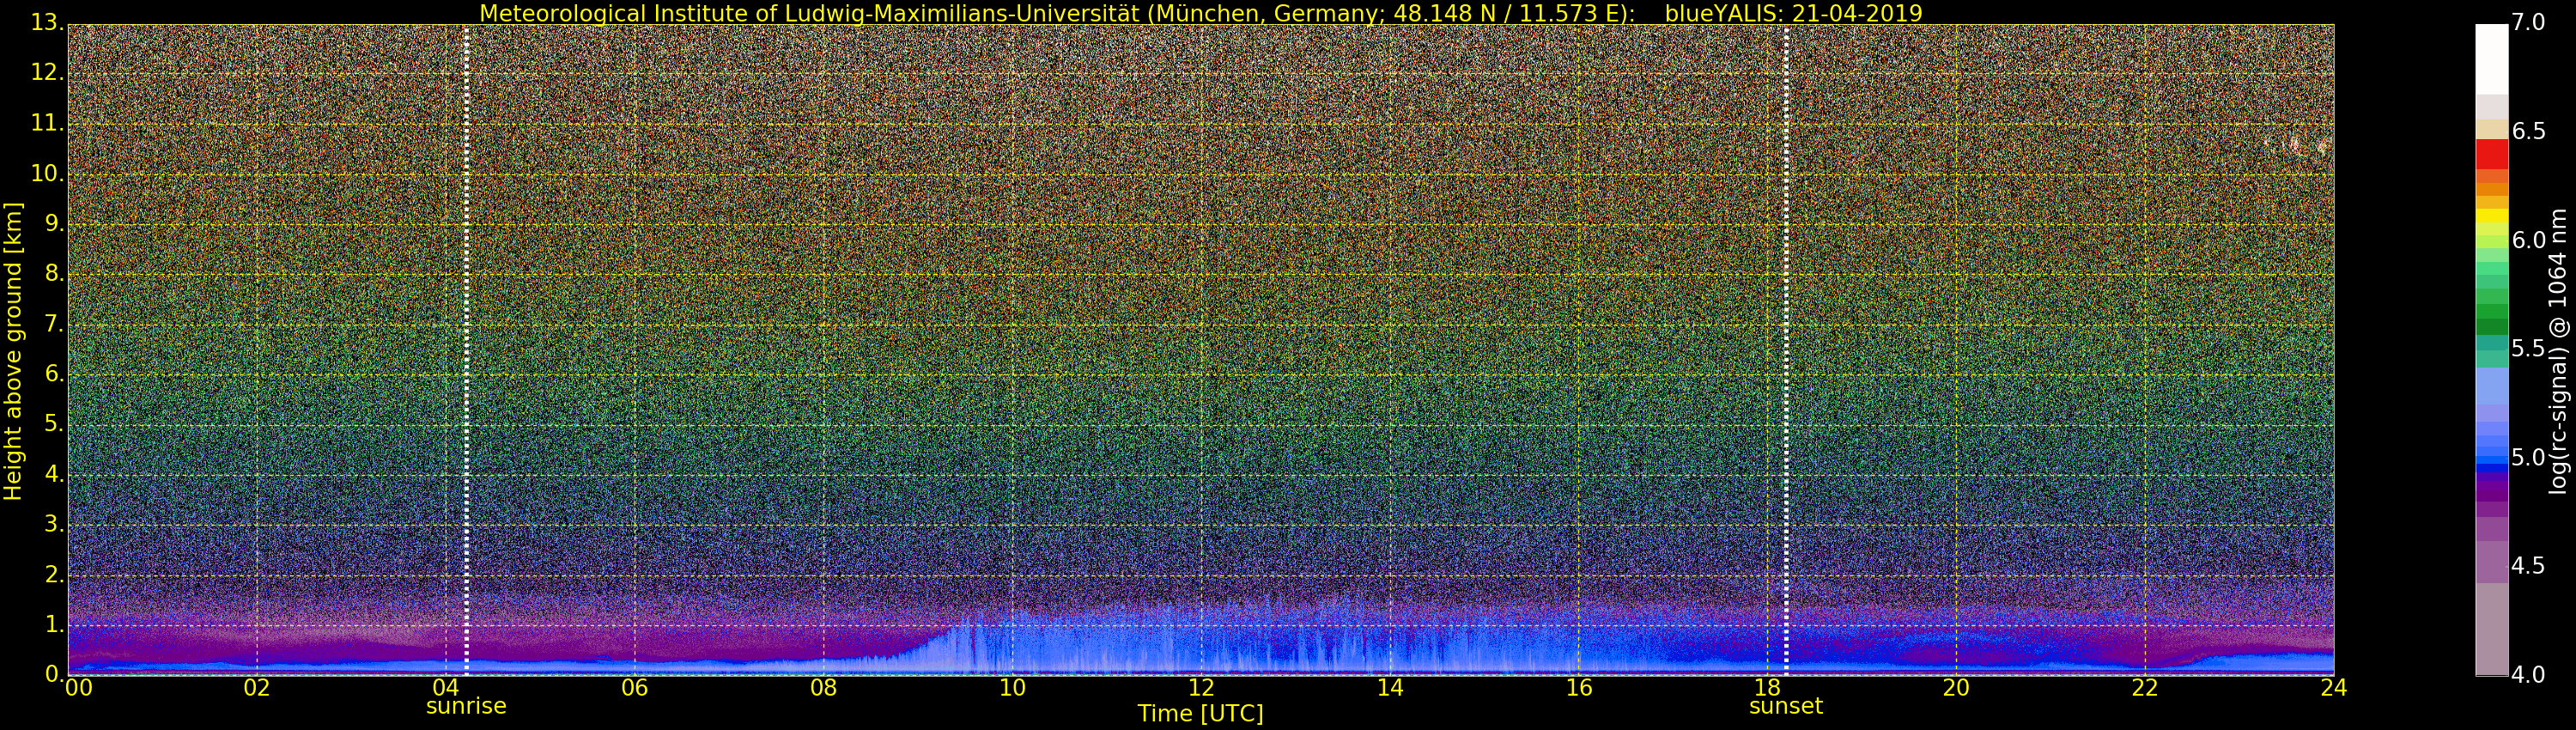Click the height axis tick label '5.'
The height and width of the screenshot is (730, 2576).
(55, 424)
